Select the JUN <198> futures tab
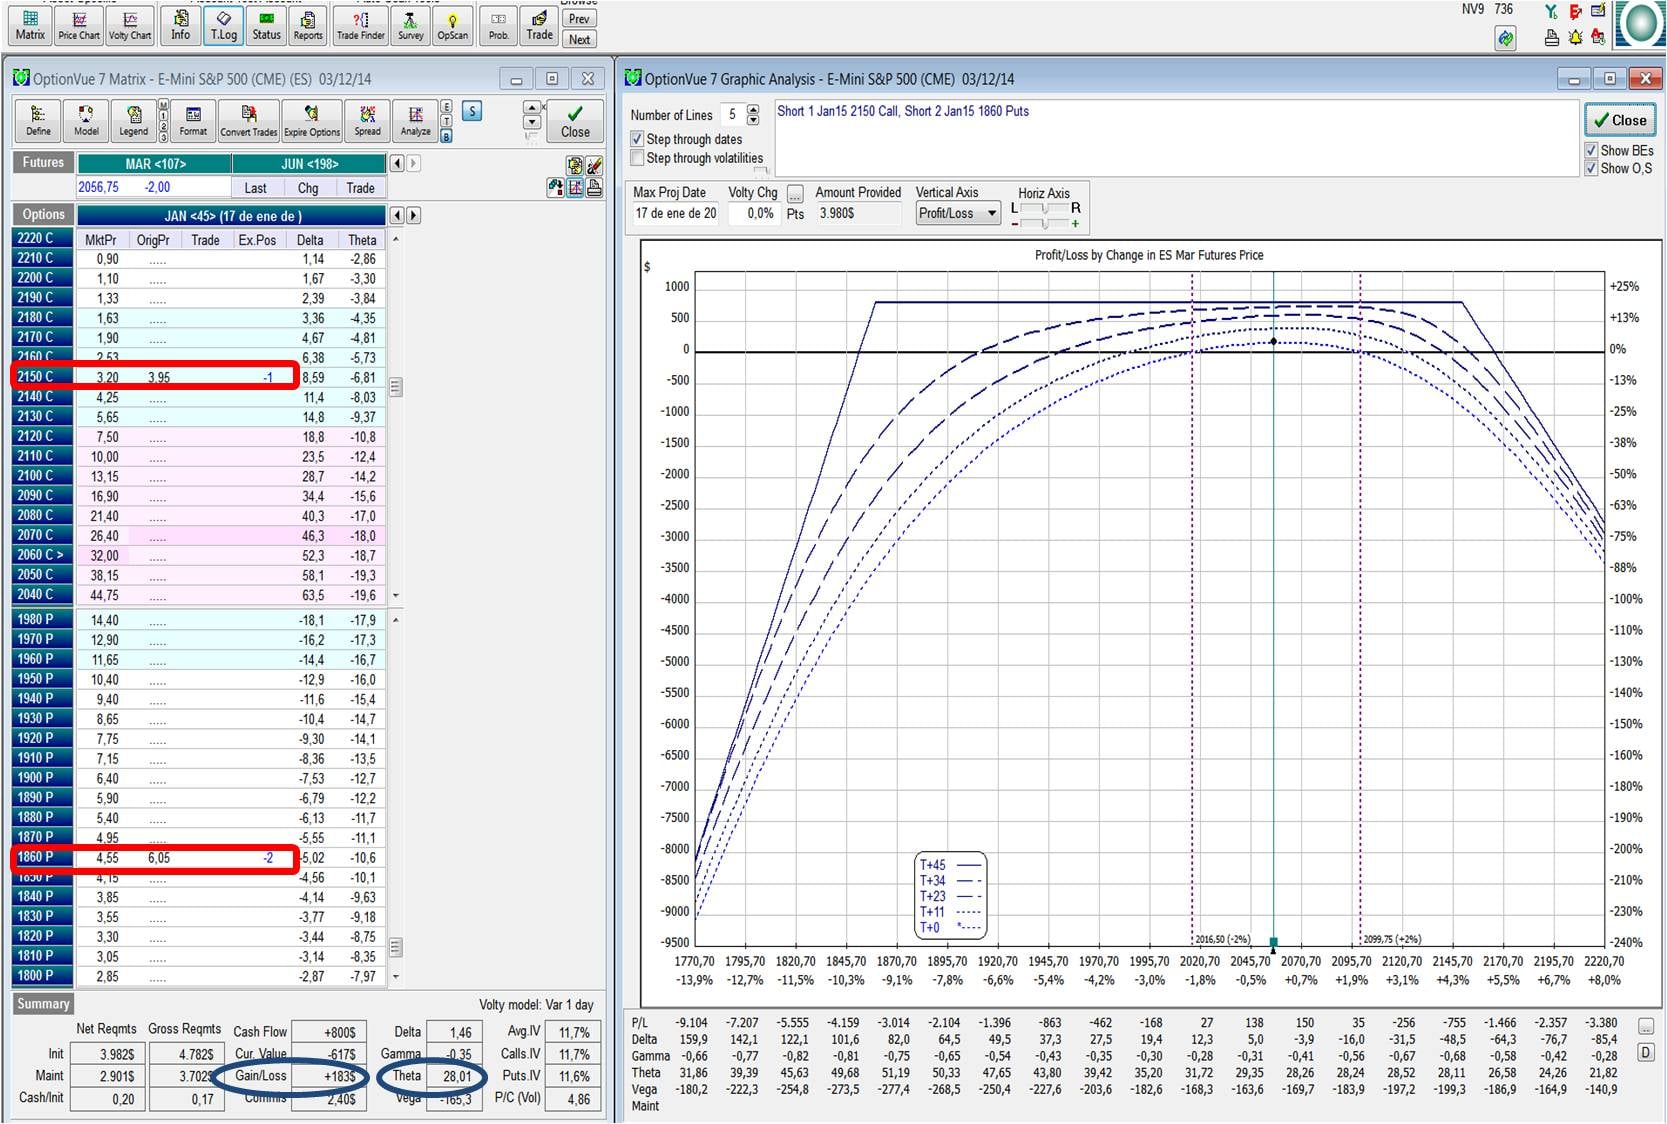 point(309,164)
